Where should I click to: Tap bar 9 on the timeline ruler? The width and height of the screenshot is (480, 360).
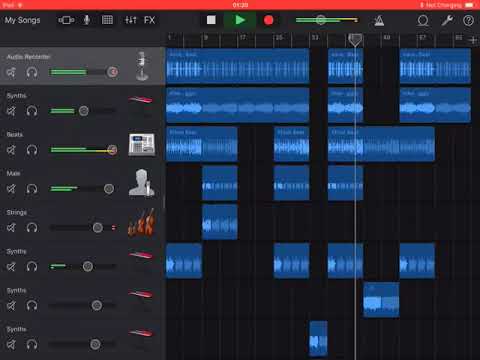point(206,37)
